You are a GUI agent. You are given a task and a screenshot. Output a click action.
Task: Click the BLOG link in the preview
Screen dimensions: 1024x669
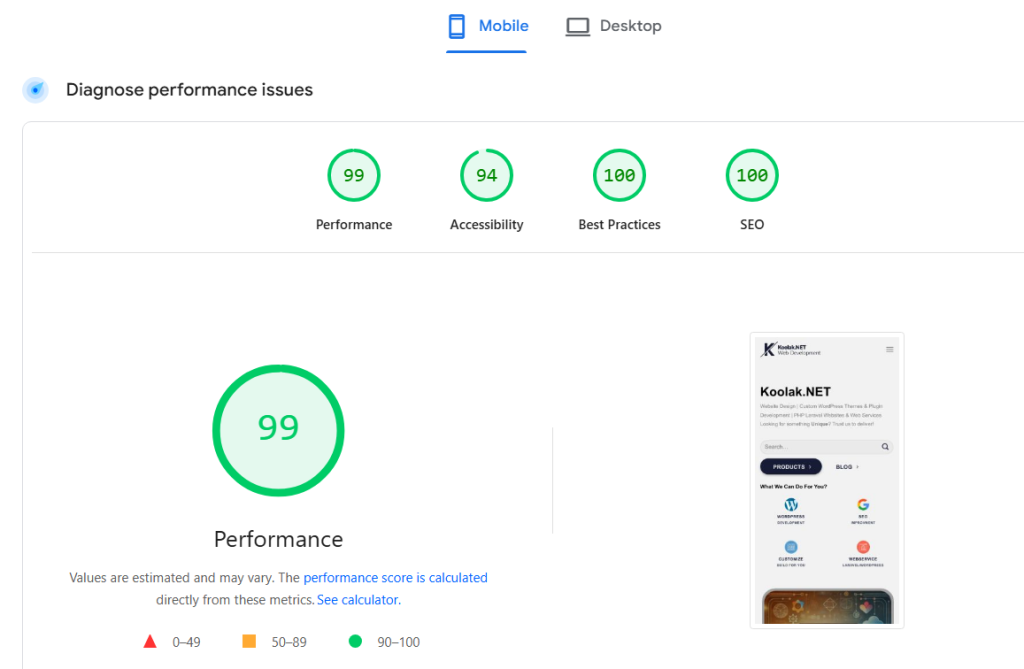point(847,467)
